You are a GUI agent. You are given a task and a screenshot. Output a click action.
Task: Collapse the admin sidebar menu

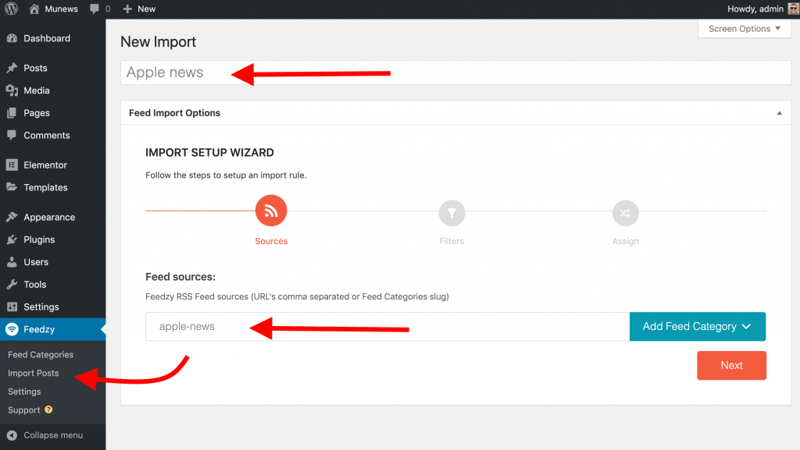point(45,435)
